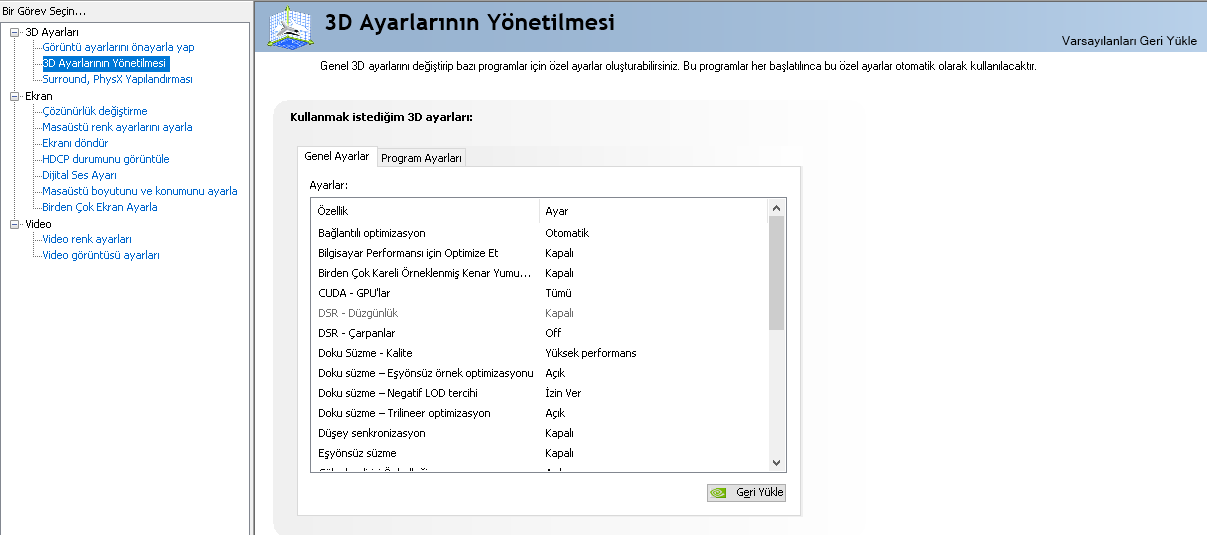Select Bağlantılı optimizasyon row
The height and width of the screenshot is (535, 1207).
(x=539, y=233)
